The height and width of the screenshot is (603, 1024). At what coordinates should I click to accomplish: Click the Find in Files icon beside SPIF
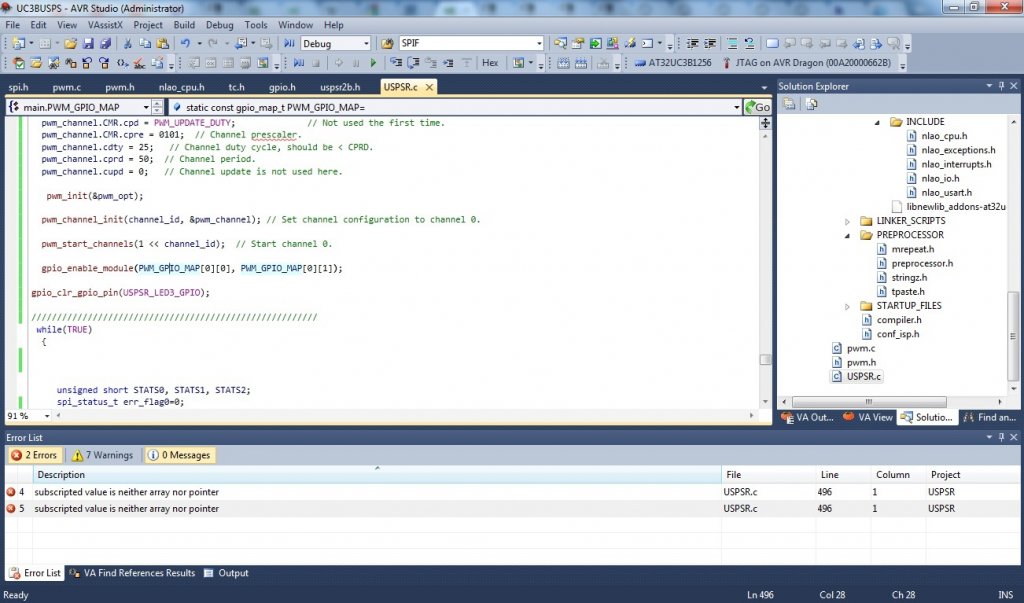[387, 44]
